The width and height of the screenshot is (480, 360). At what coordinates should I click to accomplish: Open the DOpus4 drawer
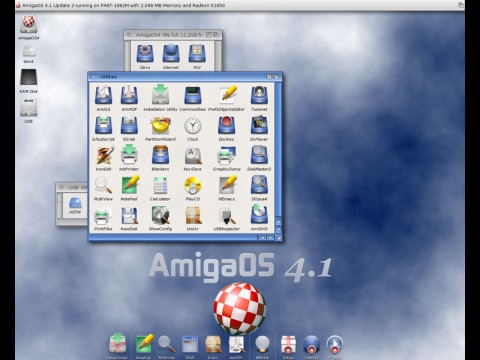(259, 185)
